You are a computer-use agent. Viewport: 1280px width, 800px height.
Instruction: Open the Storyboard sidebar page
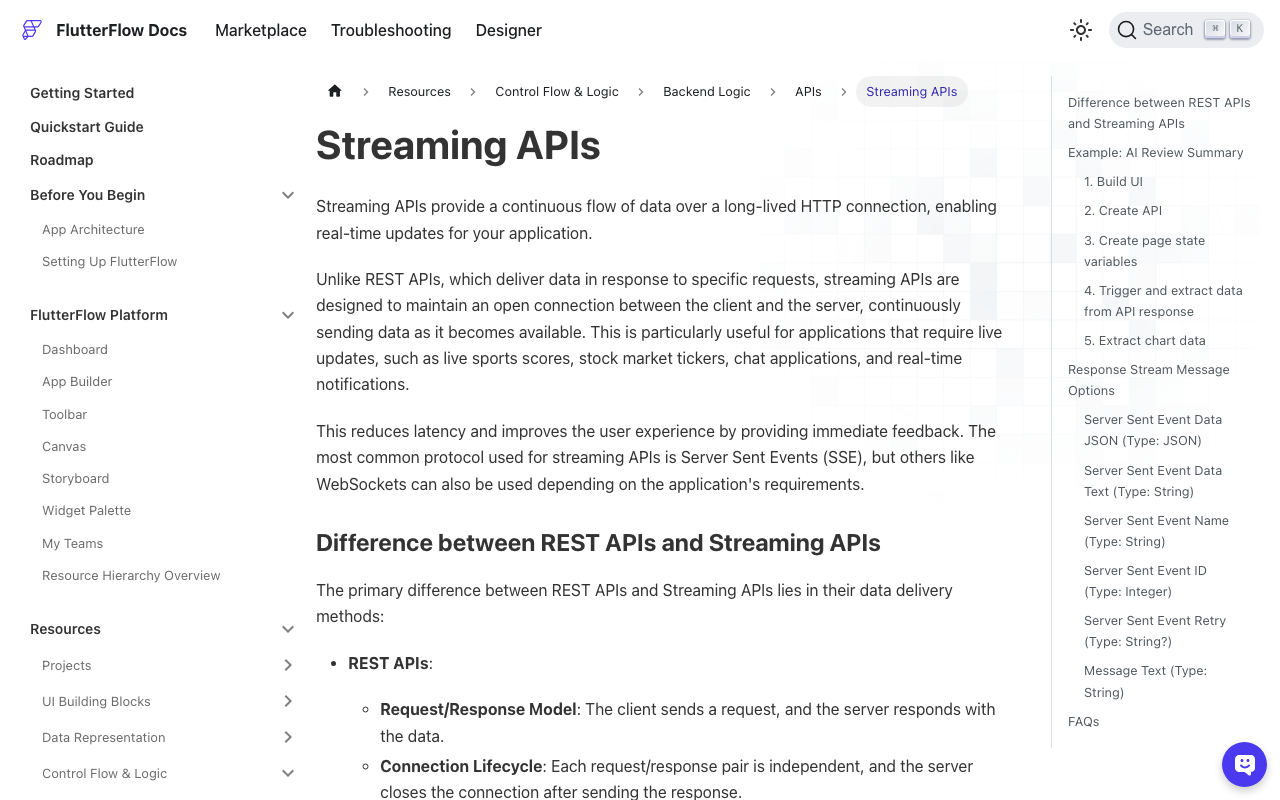[x=75, y=478]
